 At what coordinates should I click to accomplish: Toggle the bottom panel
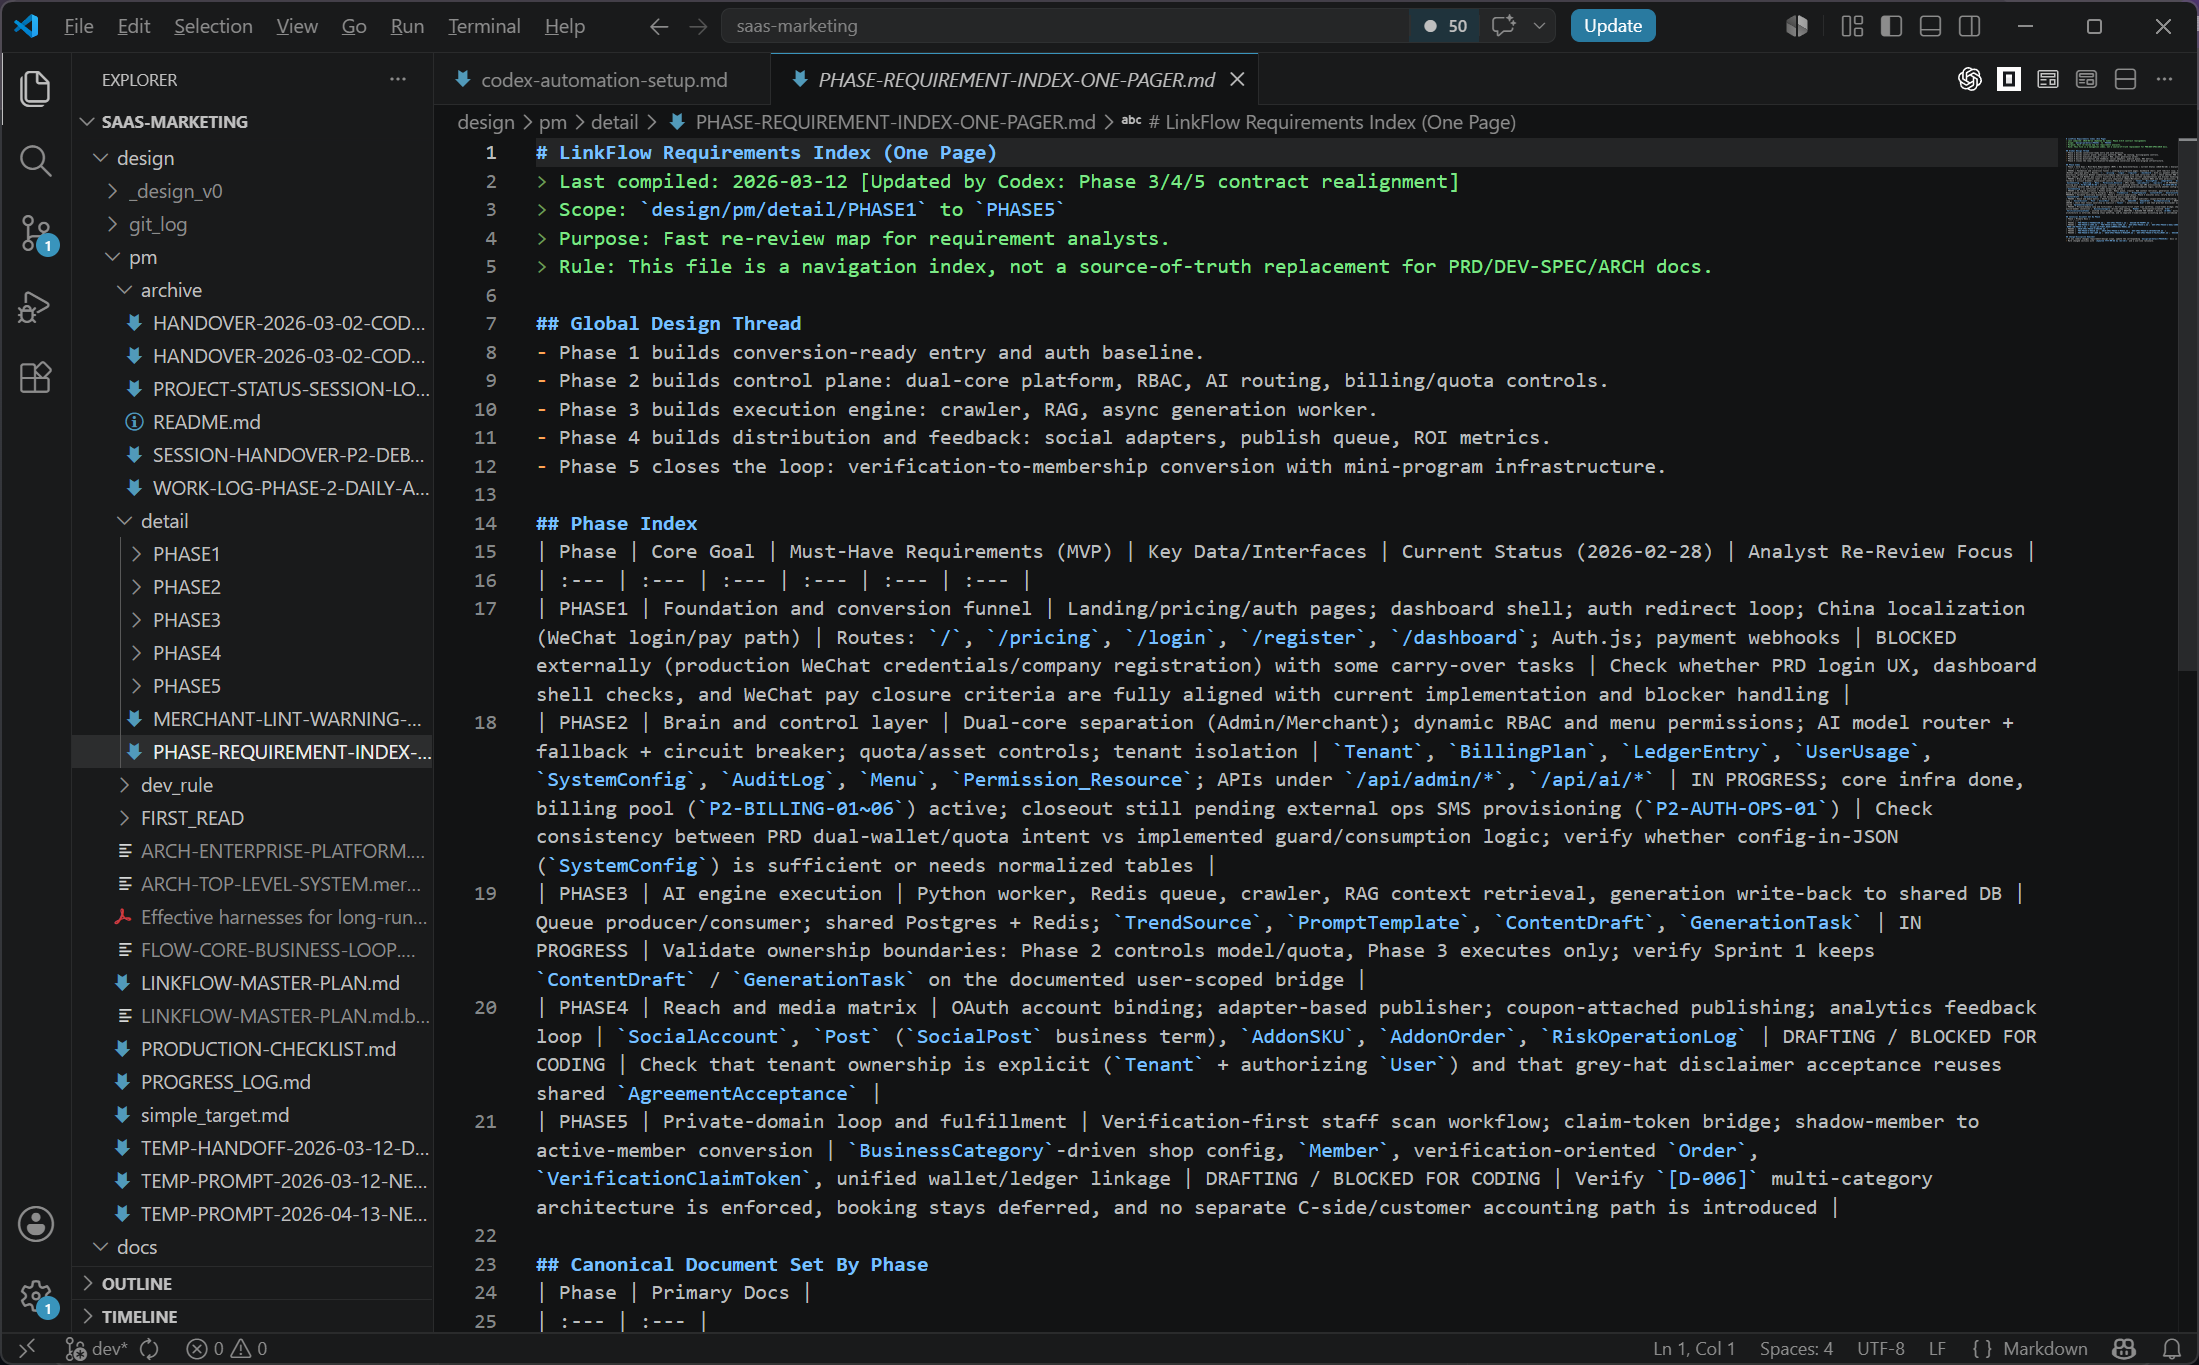1930,26
